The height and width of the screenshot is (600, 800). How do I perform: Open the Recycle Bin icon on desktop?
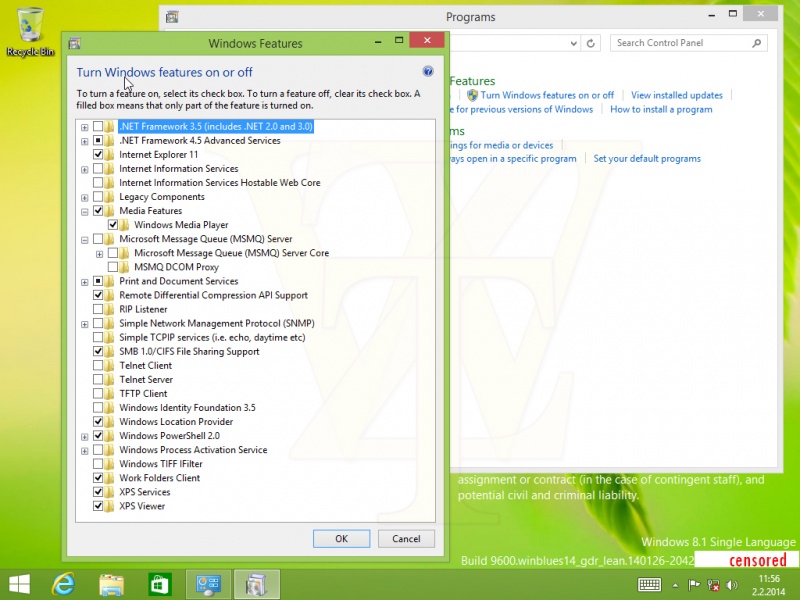click(x=30, y=31)
